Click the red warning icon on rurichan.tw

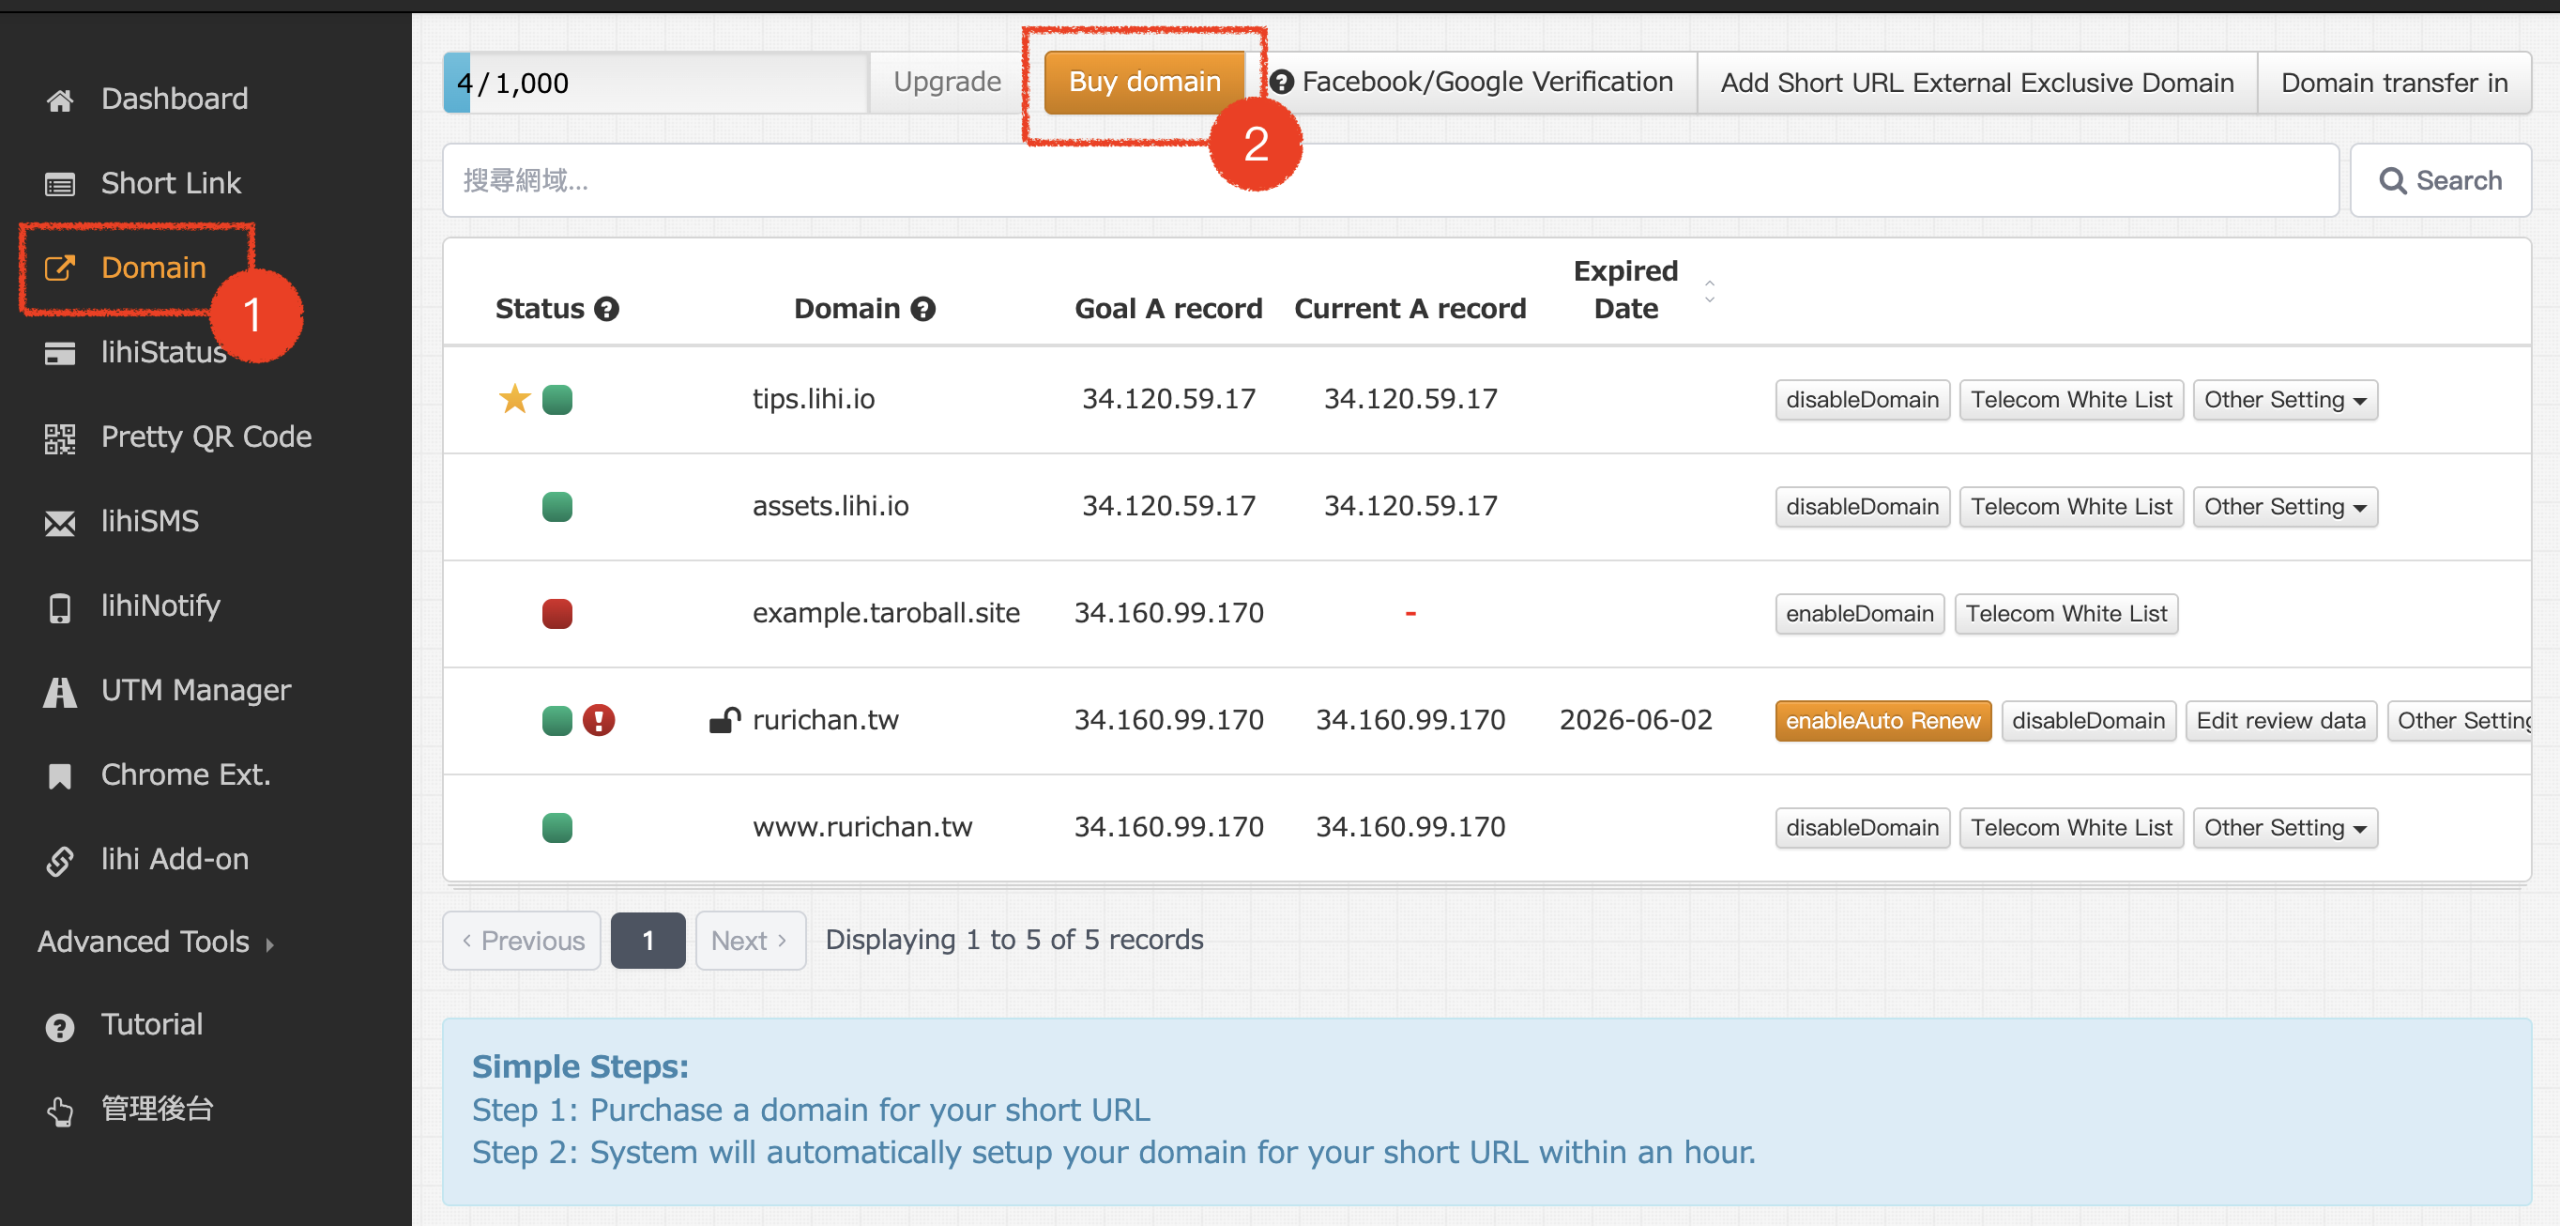(x=599, y=720)
